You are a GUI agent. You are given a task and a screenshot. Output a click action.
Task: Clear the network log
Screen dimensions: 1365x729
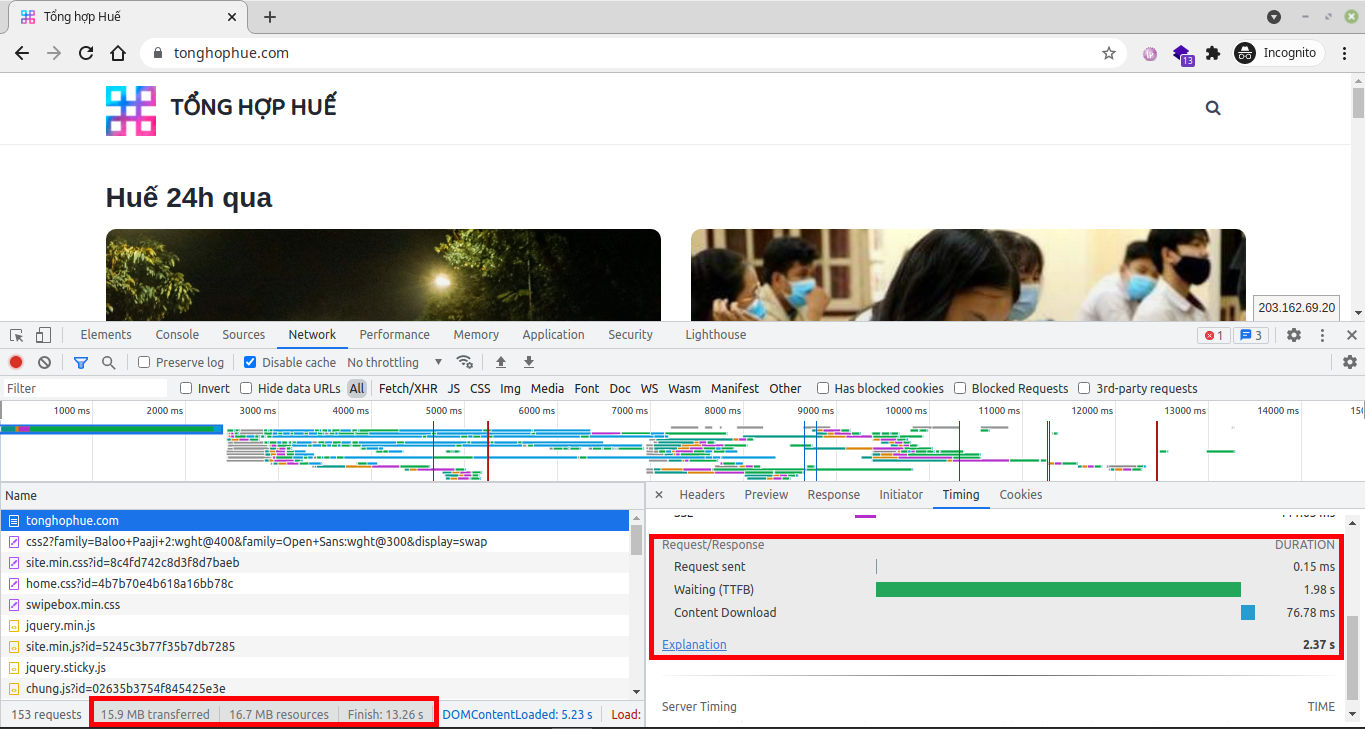[x=44, y=362]
